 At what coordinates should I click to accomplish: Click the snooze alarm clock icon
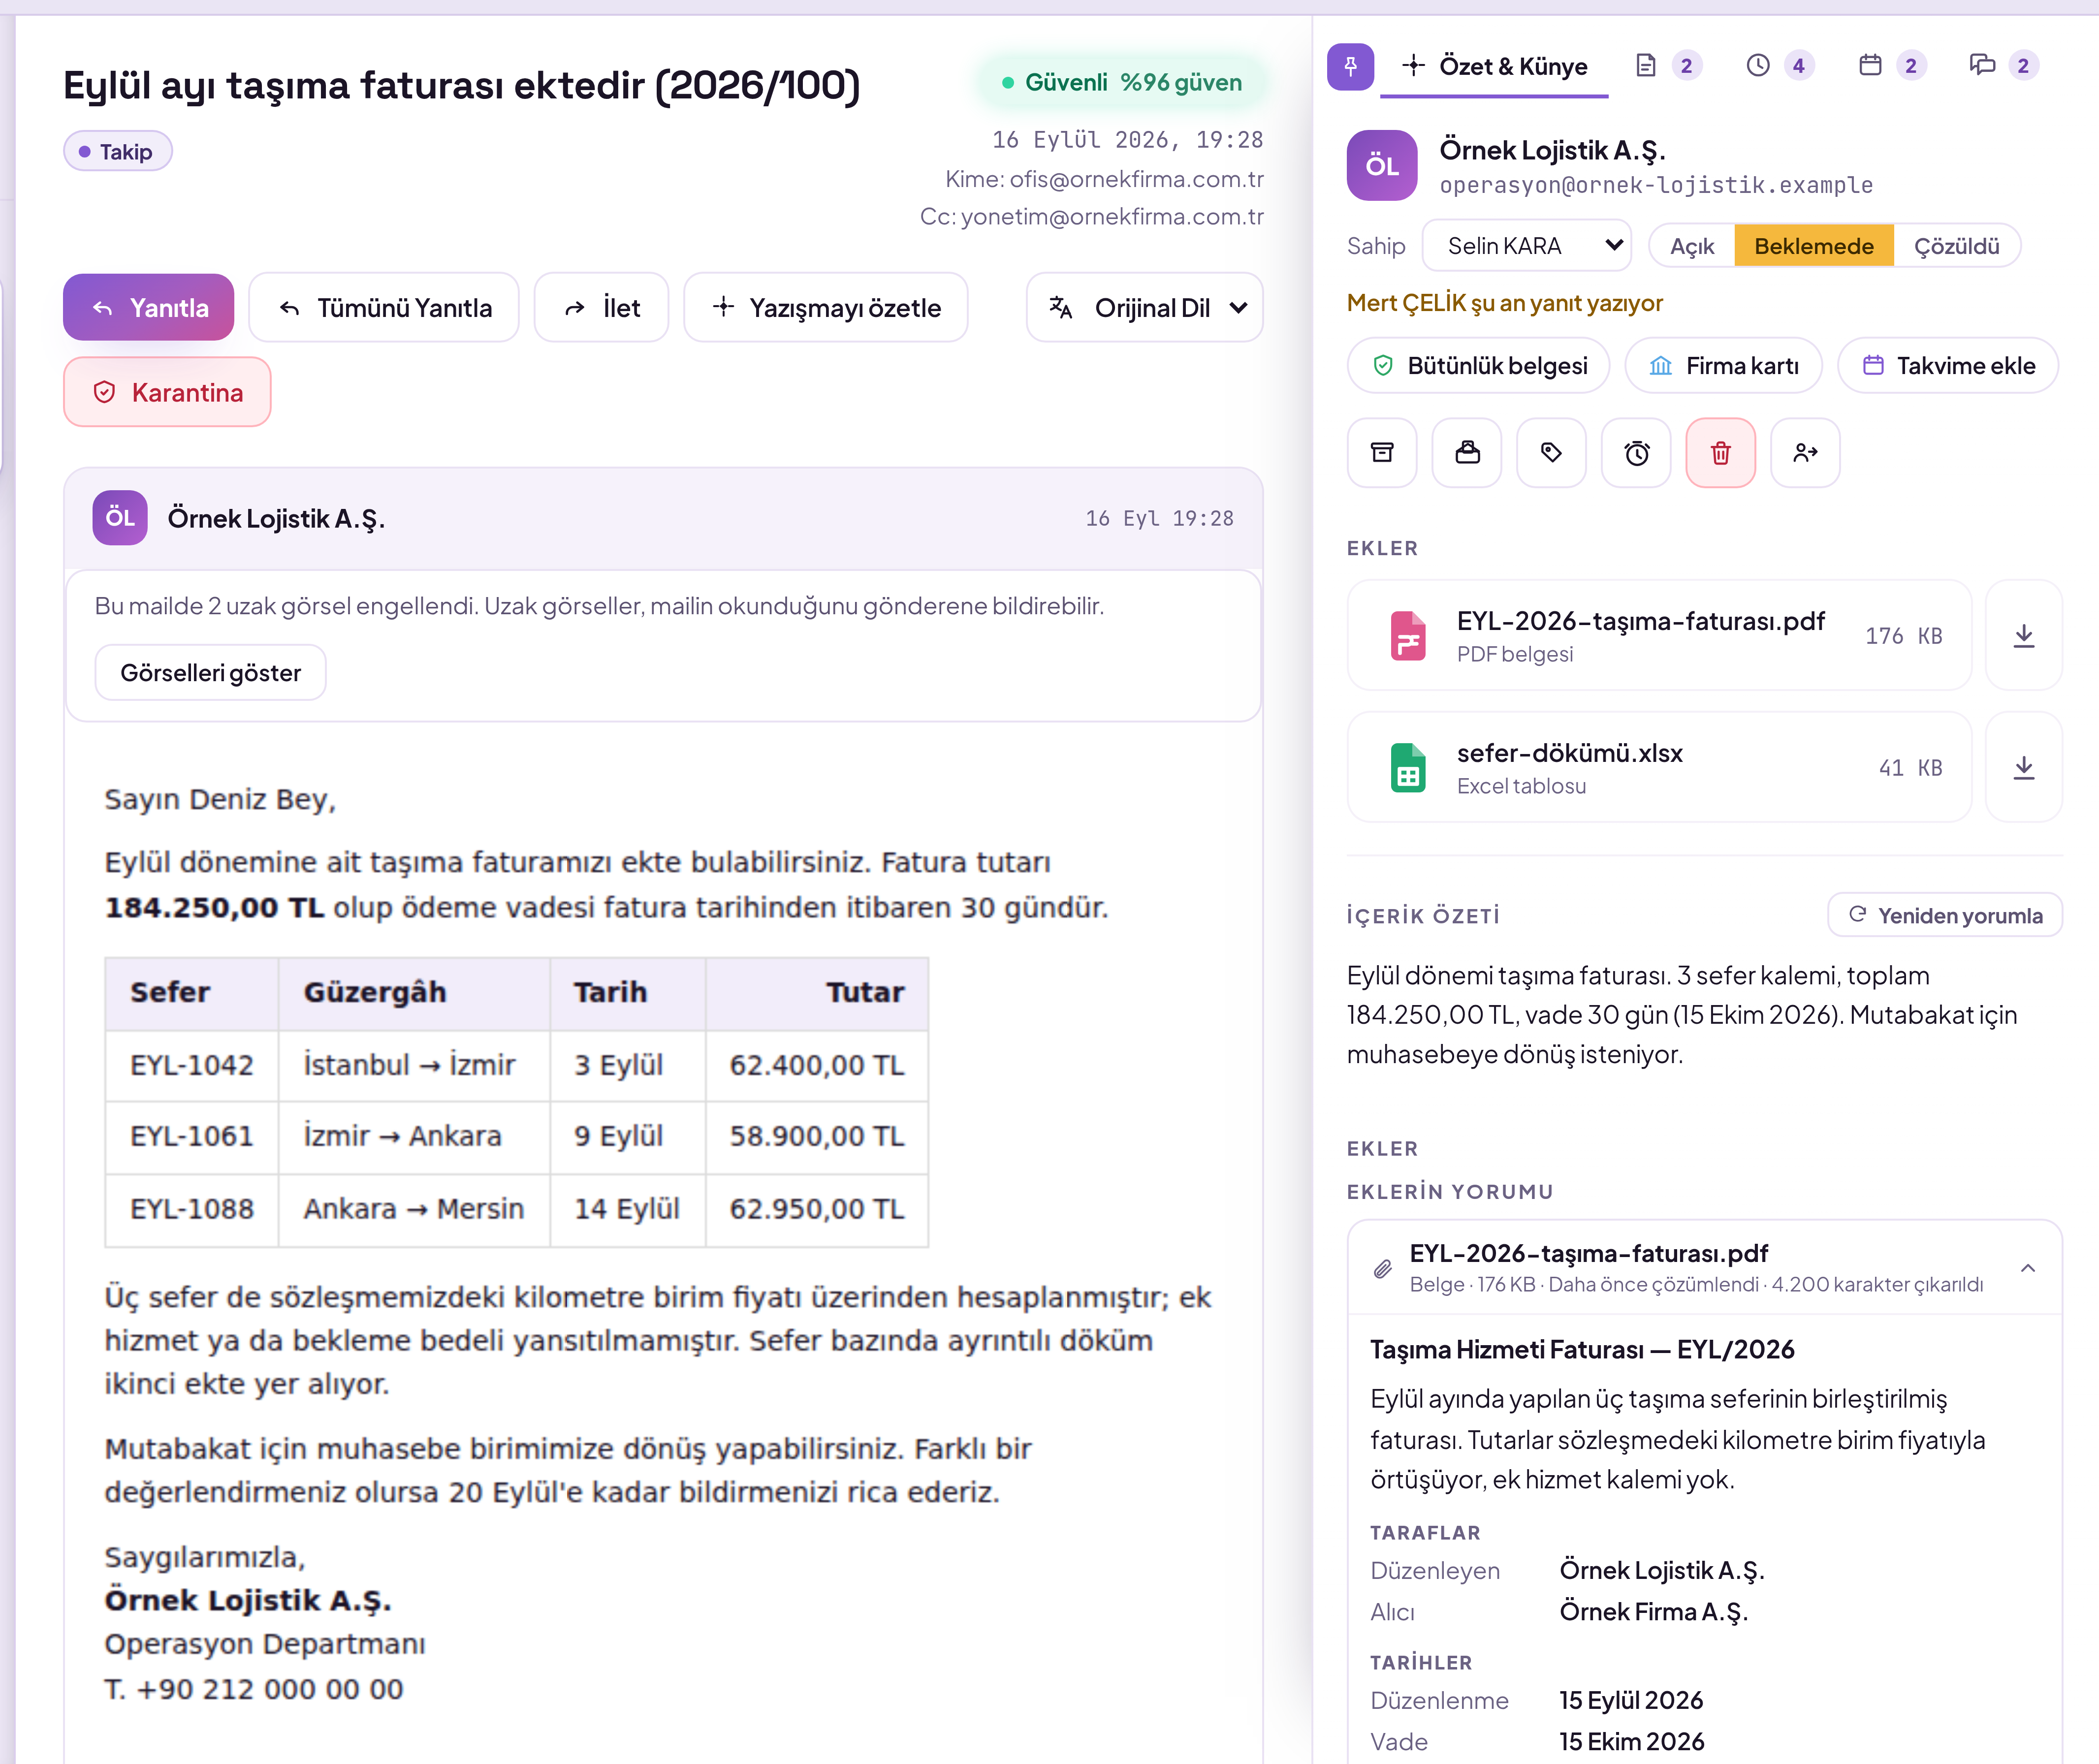point(1636,453)
